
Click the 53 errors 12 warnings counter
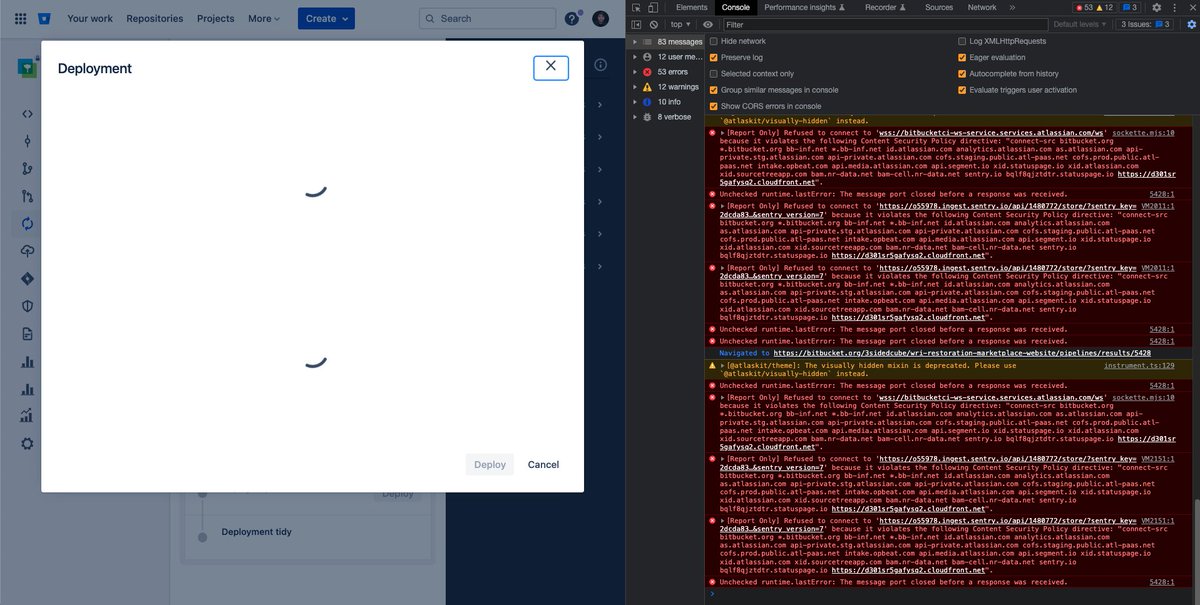[x=1097, y=7]
